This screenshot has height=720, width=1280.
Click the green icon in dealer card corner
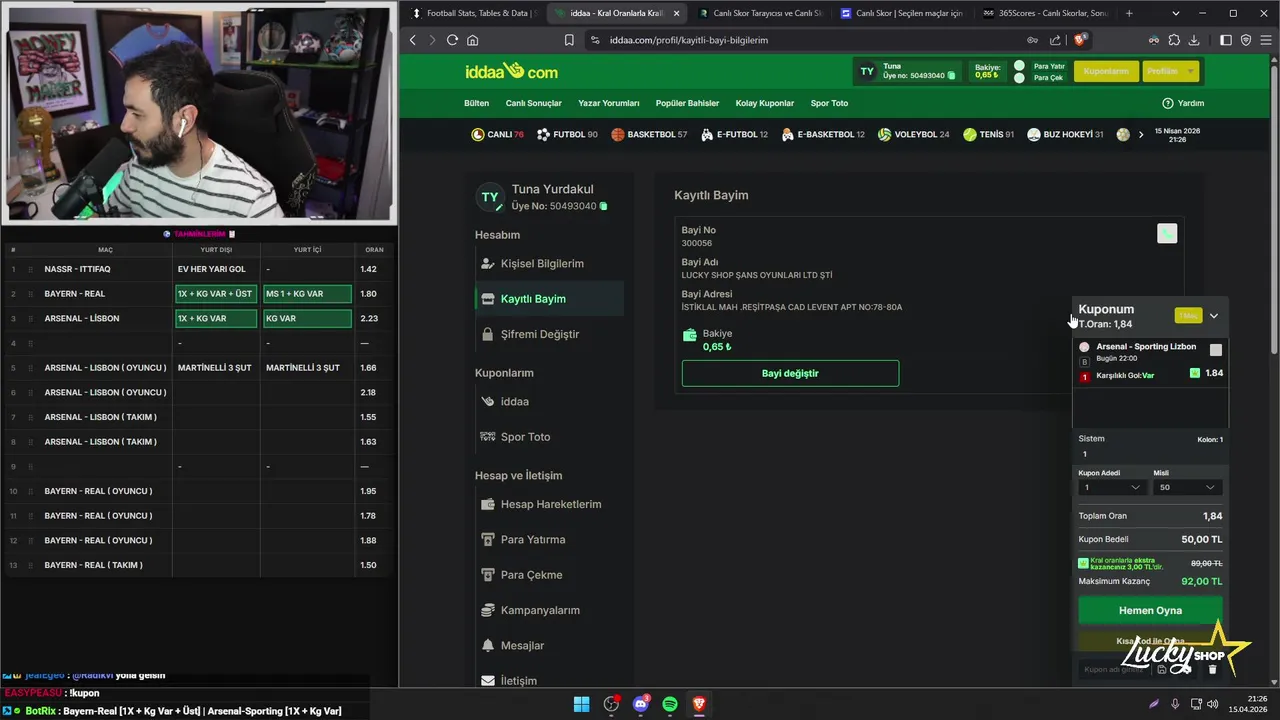click(x=1167, y=233)
